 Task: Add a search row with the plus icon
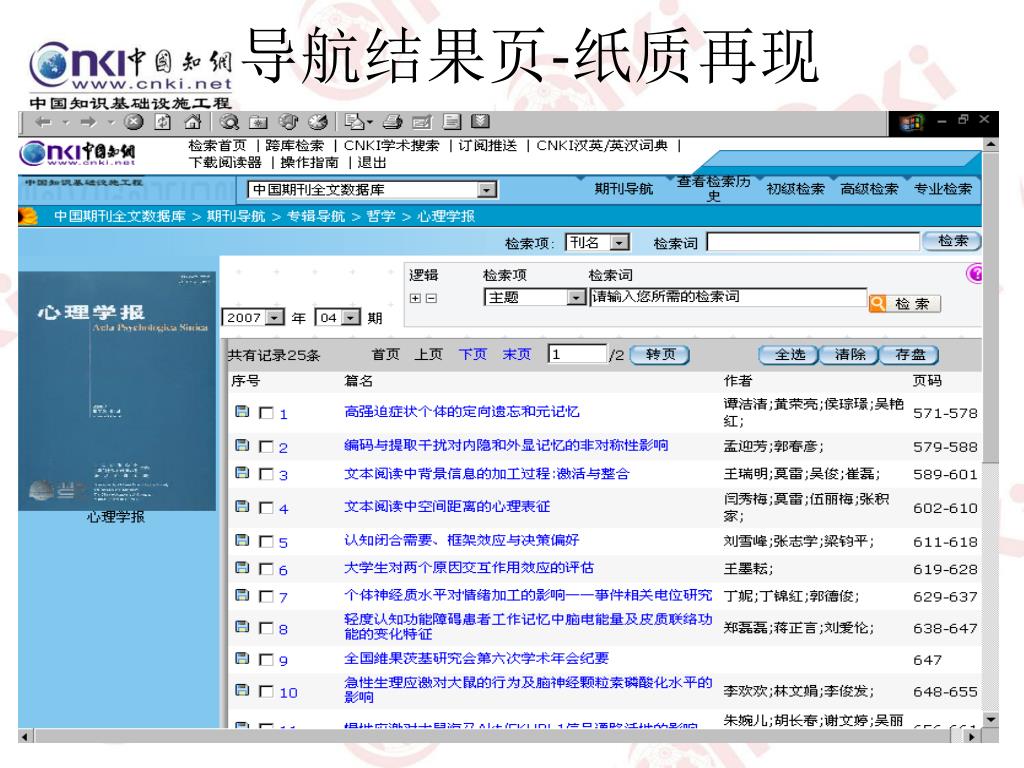pos(415,298)
